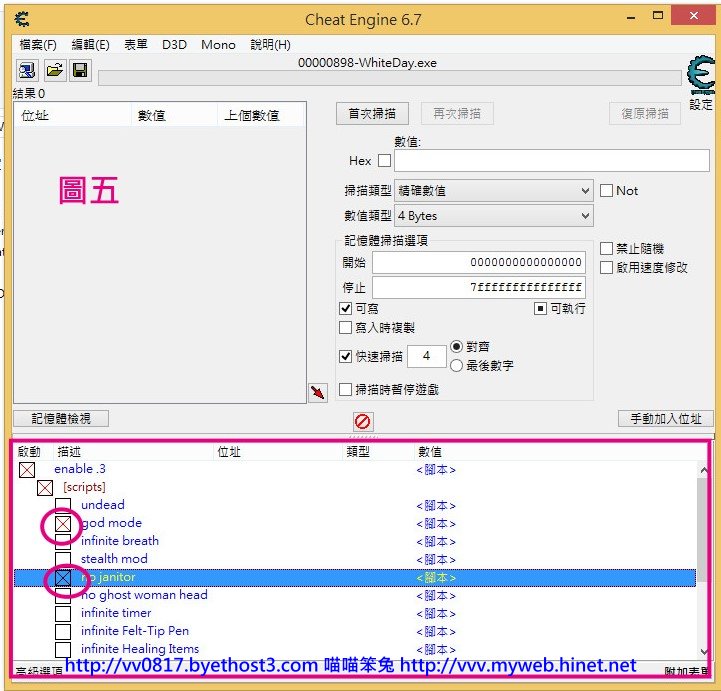721x691 pixels.
Task: Click the god mode <腳本> value cell
Action: coord(436,524)
